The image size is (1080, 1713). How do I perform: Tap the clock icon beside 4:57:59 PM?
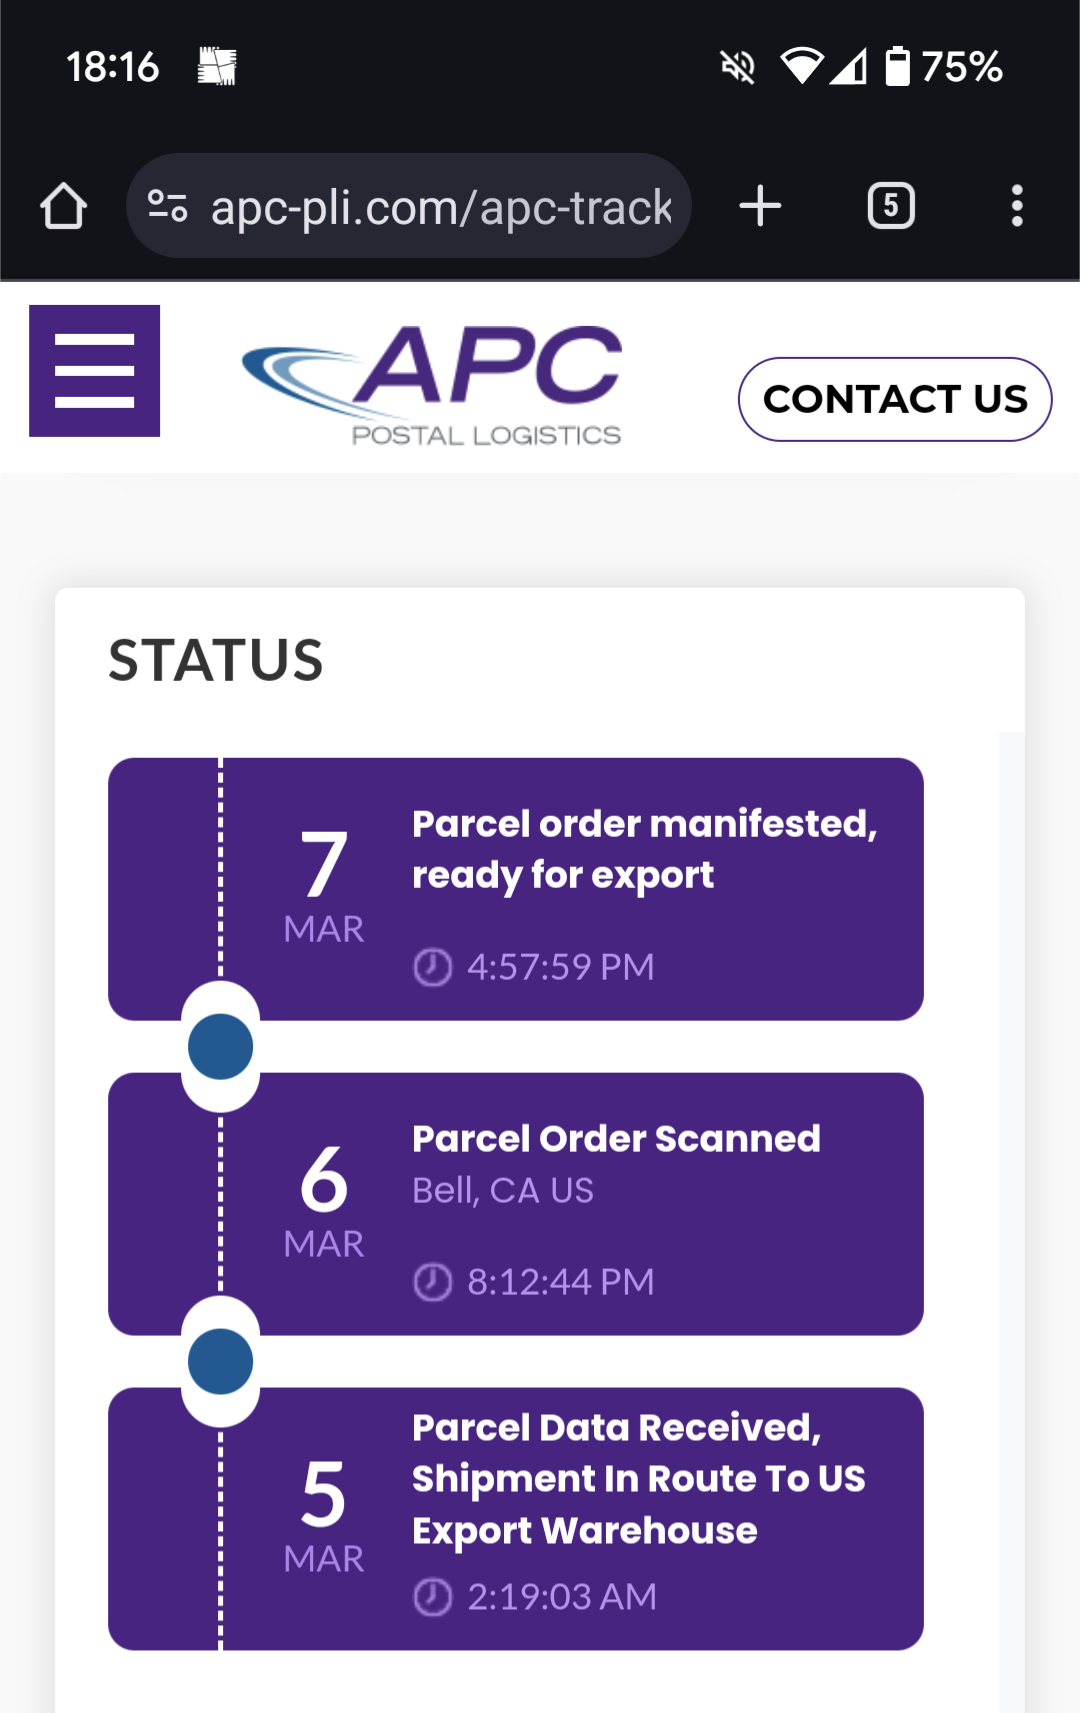(x=433, y=967)
